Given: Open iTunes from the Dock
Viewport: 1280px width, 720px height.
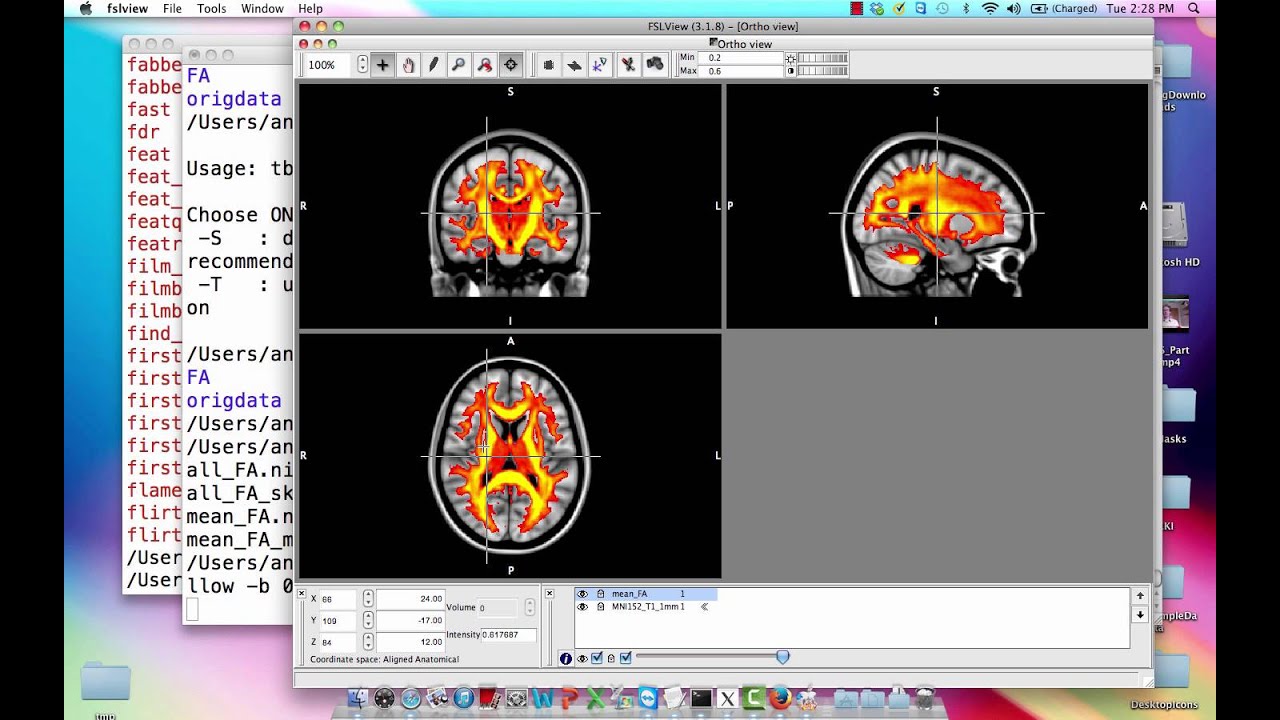Looking at the screenshot, I should 463,698.
